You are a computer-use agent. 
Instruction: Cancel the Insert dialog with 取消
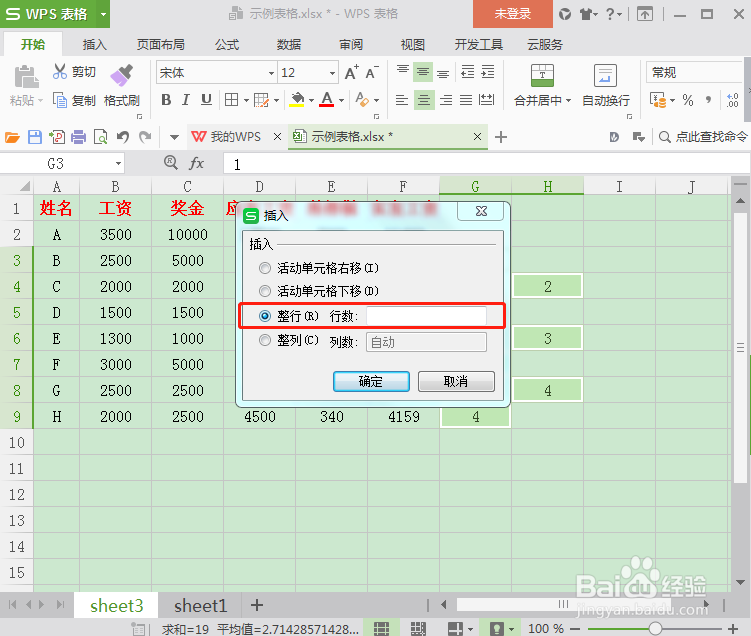tap(456, 381)
